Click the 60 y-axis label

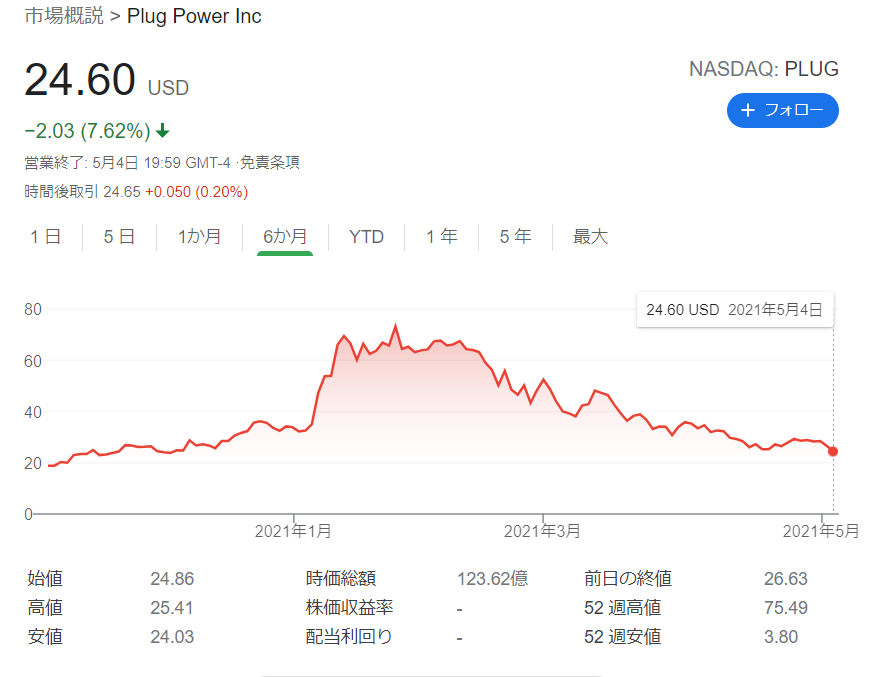click(33, 362)
